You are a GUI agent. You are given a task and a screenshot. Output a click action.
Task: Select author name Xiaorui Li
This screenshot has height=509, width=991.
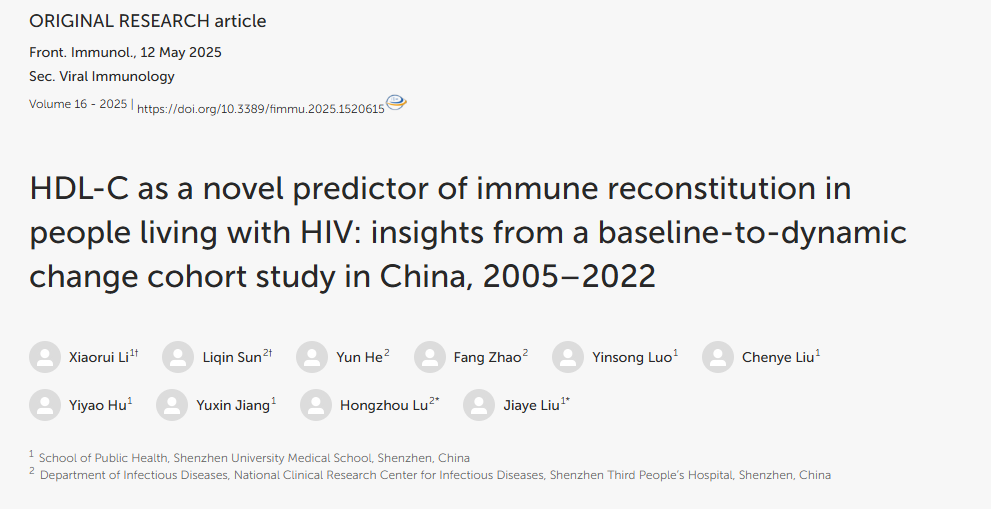point(97,358)
